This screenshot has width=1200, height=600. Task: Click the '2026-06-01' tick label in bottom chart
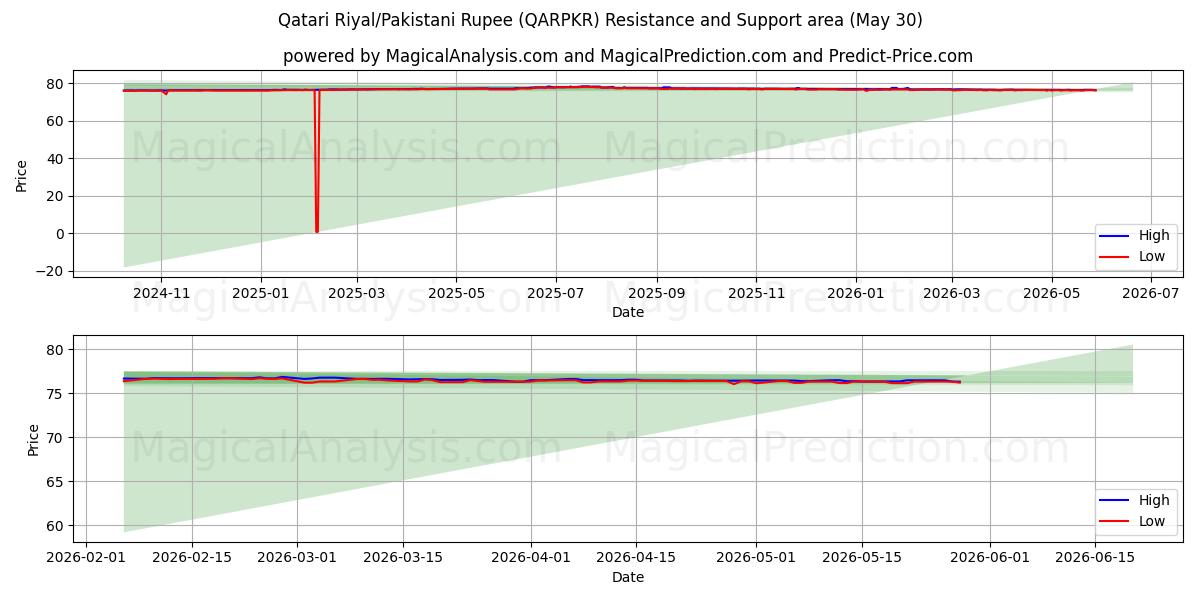coord(990,558)
